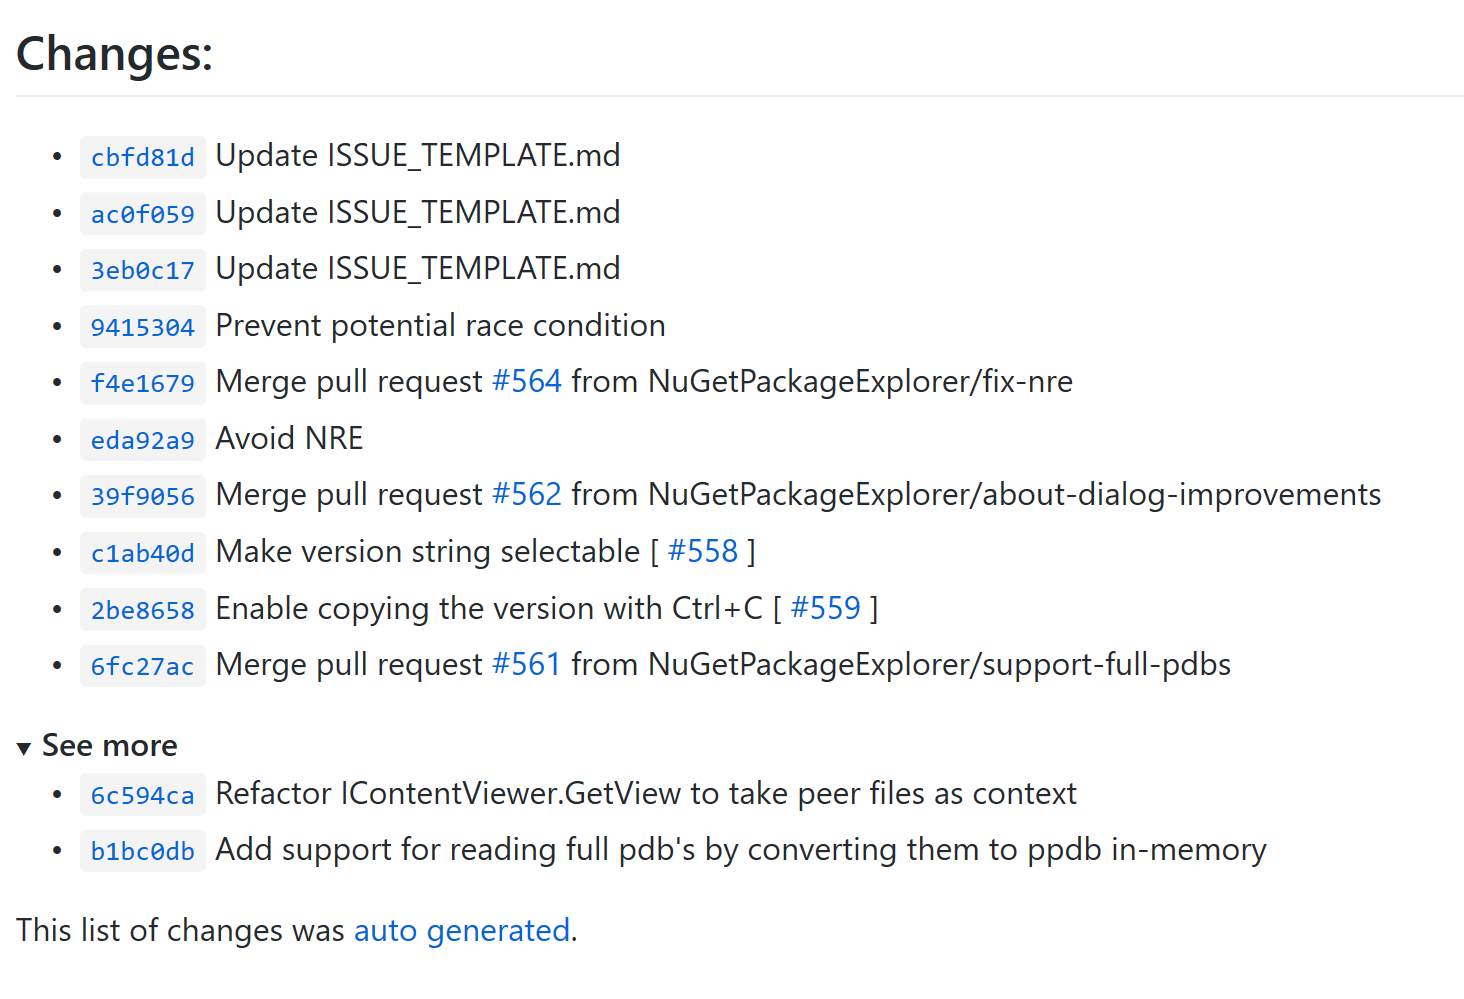Screen dimensions: 1464x999
Task: Open pull request #562 link
Action: (527, 494)
